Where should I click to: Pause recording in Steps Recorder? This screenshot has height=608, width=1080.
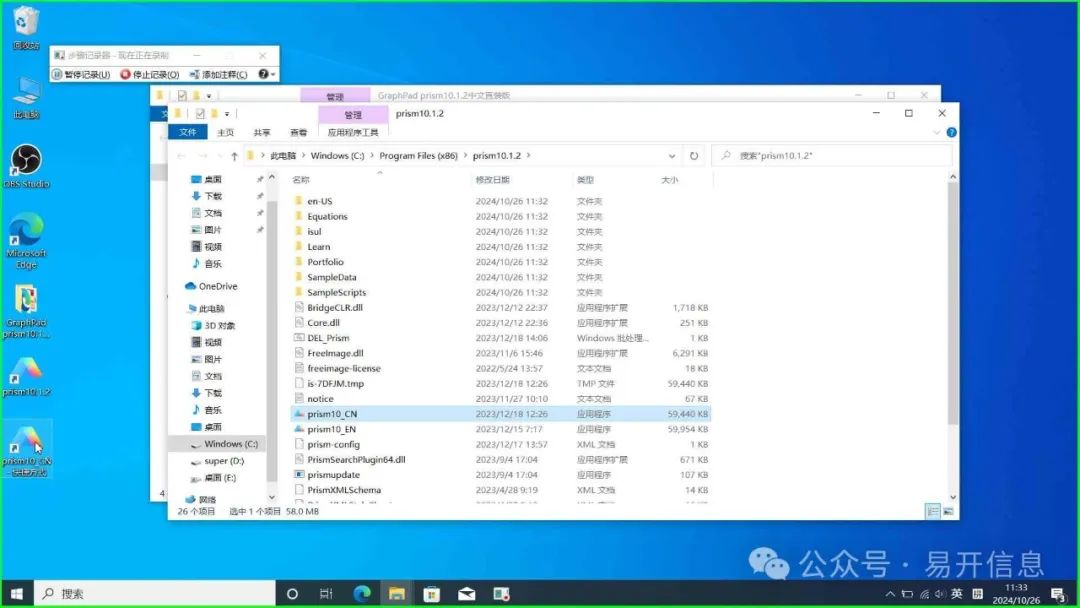pos(81,74)
